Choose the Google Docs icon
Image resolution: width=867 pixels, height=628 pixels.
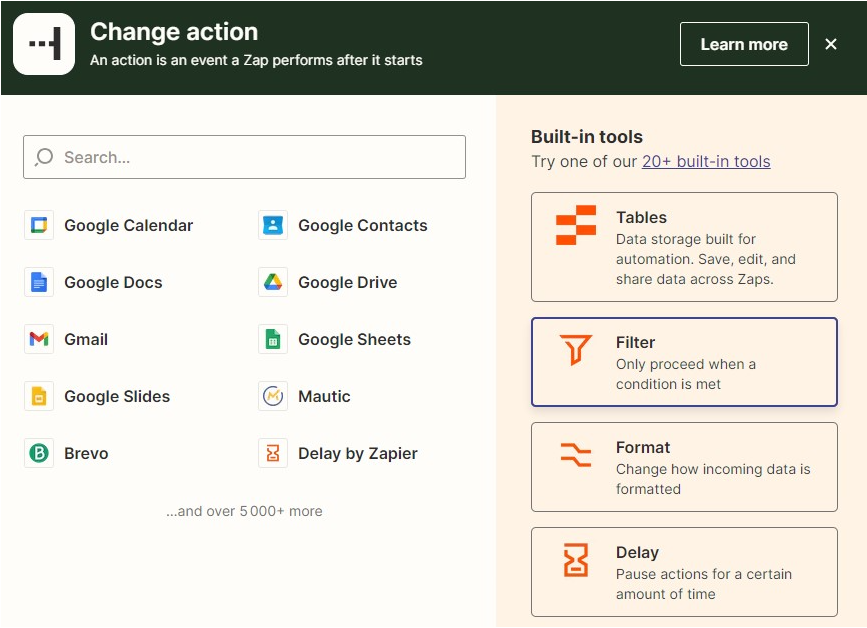[x=39, y=282]
